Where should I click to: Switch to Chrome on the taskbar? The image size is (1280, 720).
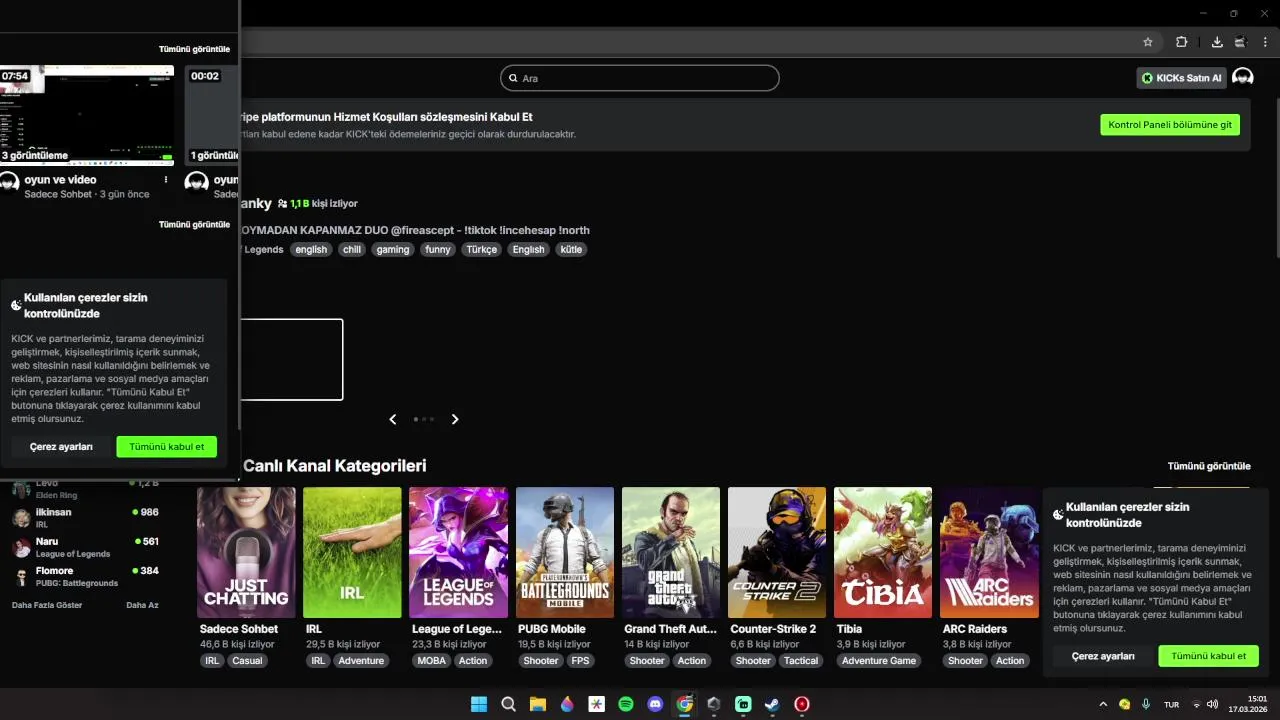(684, 704)
